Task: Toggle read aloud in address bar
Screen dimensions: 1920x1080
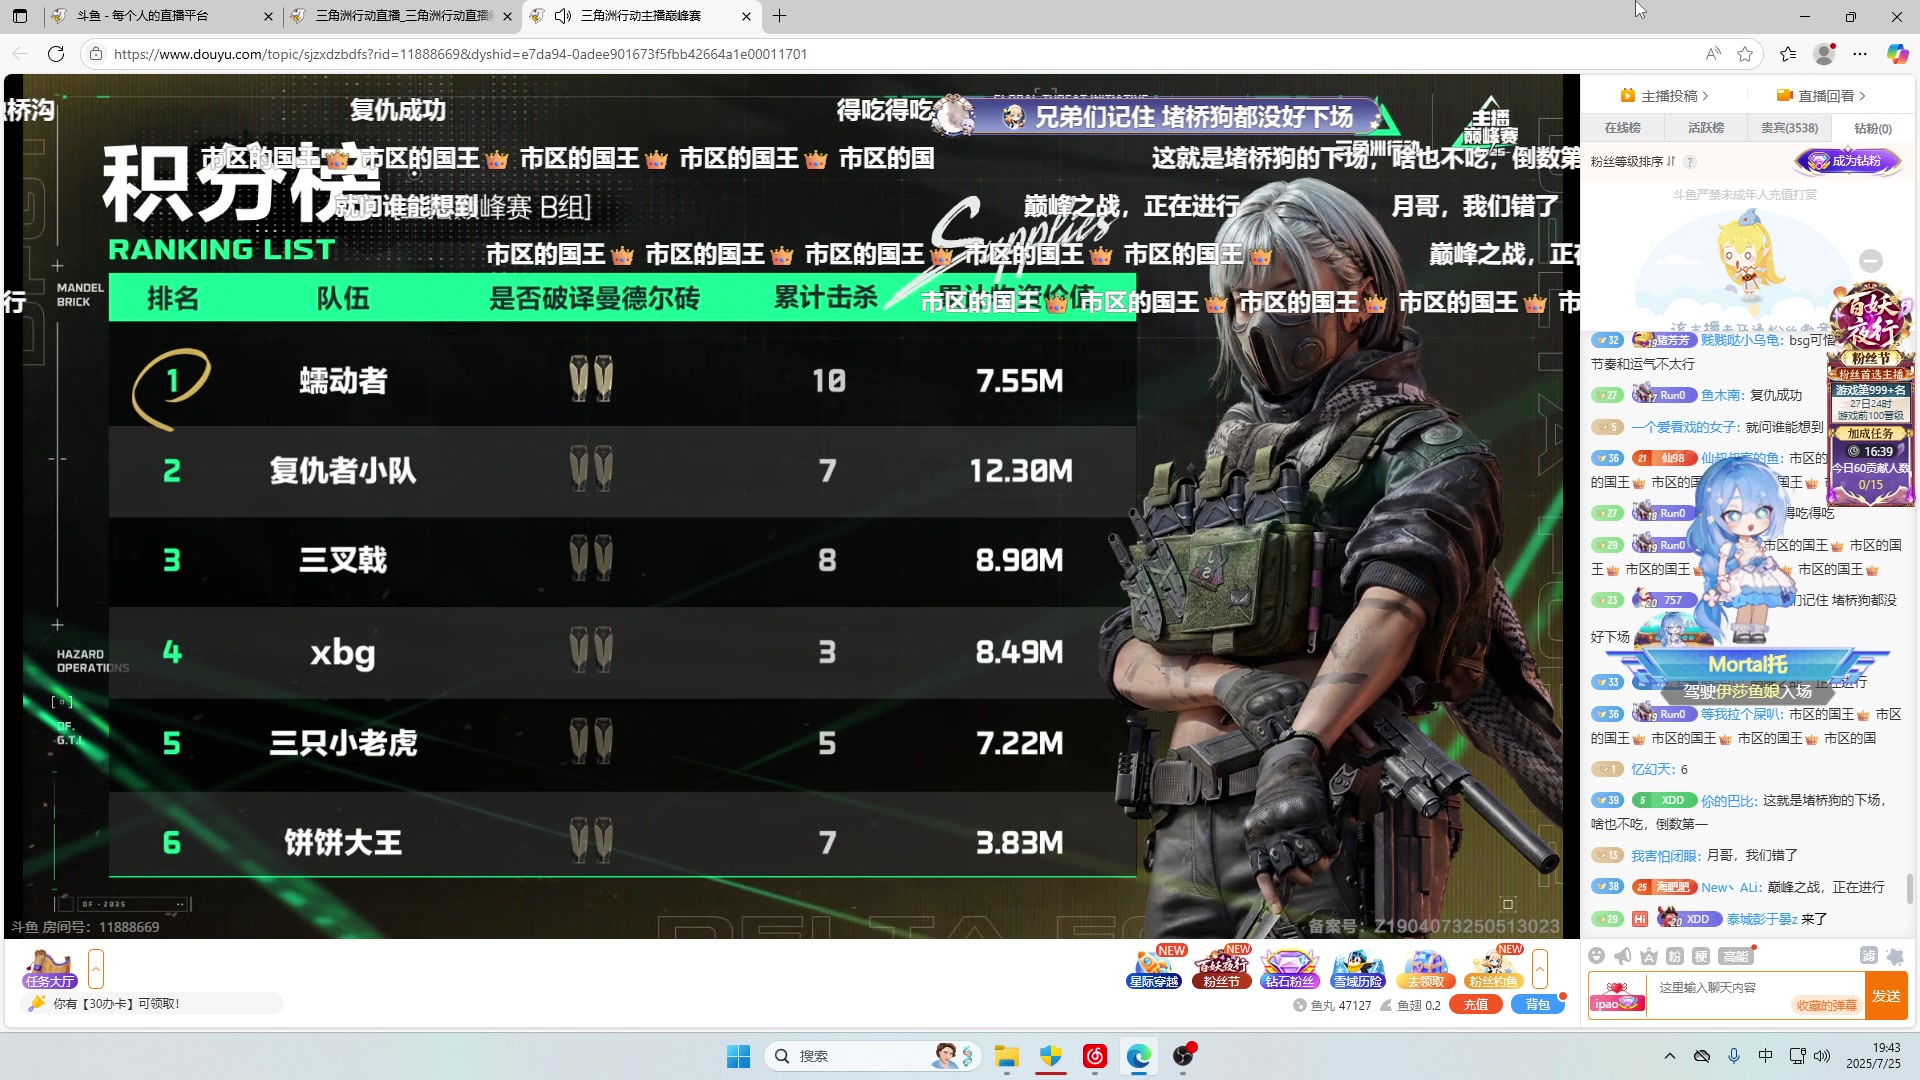Action: pos(1713,54)
